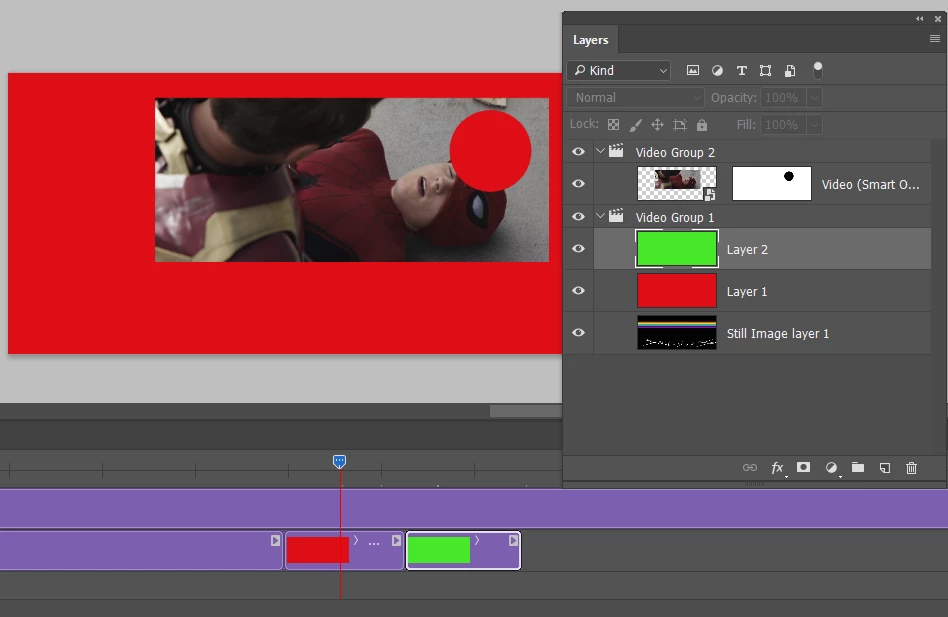Click lock image pixels brush icon
This screenshot has width=948, height=617.
point(635,124)
